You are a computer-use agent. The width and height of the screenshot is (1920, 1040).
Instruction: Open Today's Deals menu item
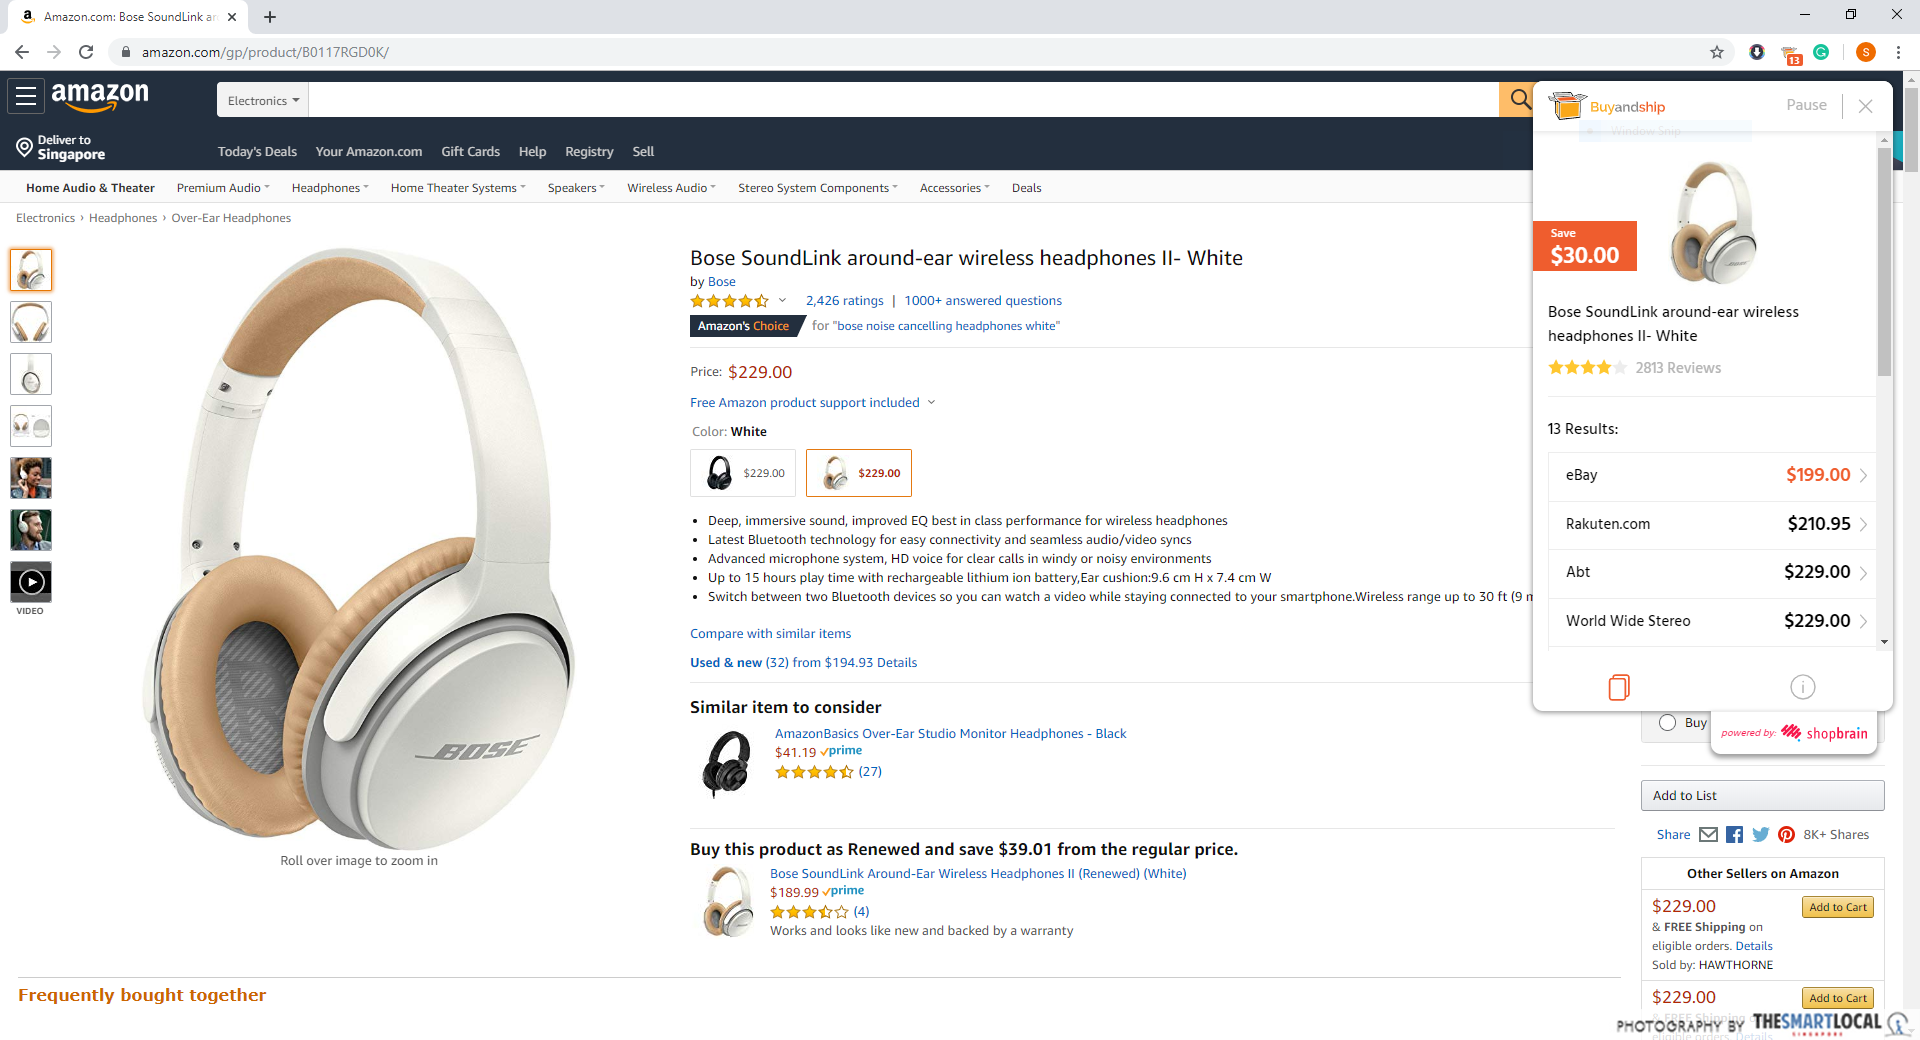257,152
